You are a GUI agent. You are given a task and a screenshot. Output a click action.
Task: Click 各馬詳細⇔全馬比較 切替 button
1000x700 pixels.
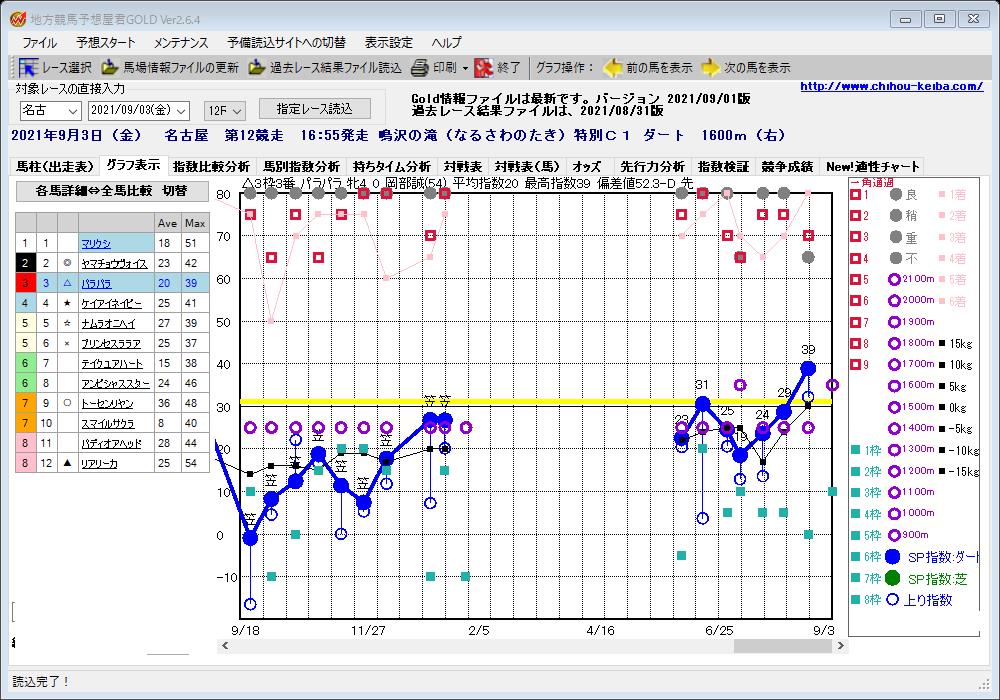tap(112, 191)
